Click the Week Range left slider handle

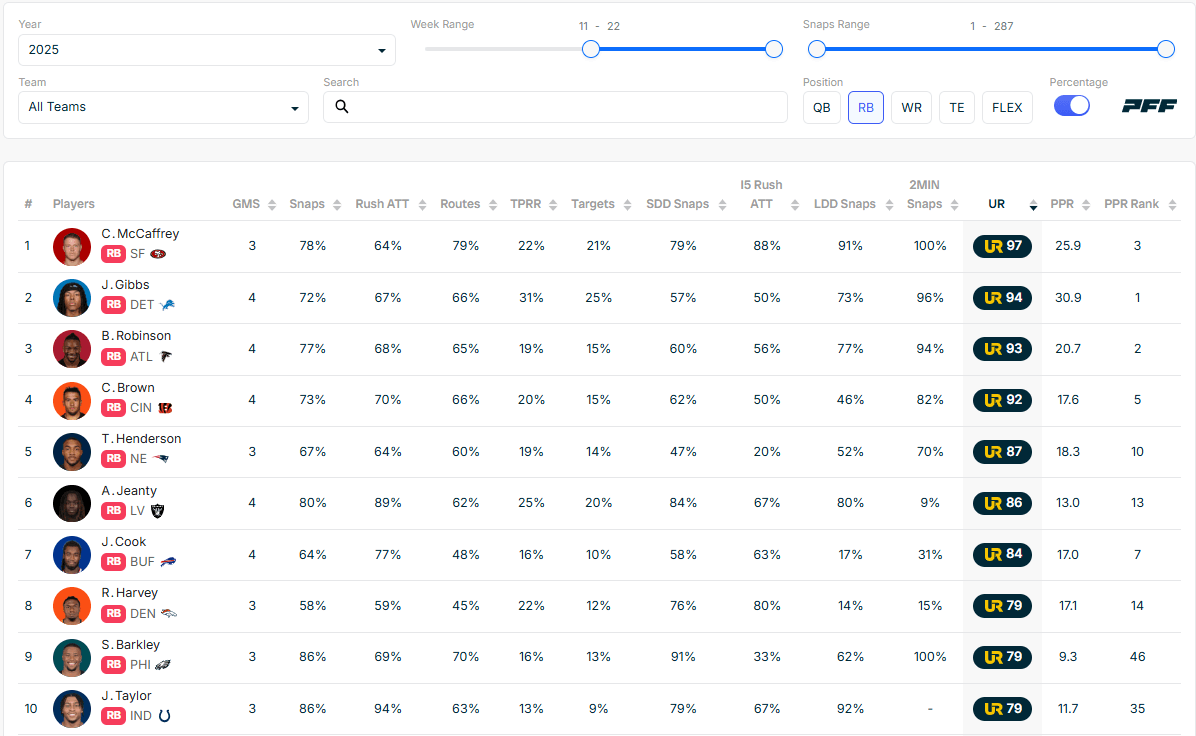pyautogui.click(x=591, y=49)
